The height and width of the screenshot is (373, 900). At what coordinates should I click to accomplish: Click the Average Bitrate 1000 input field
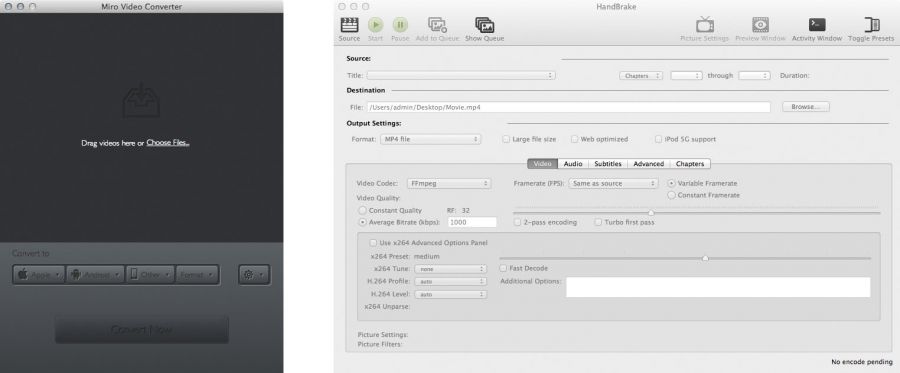point(472,222)
